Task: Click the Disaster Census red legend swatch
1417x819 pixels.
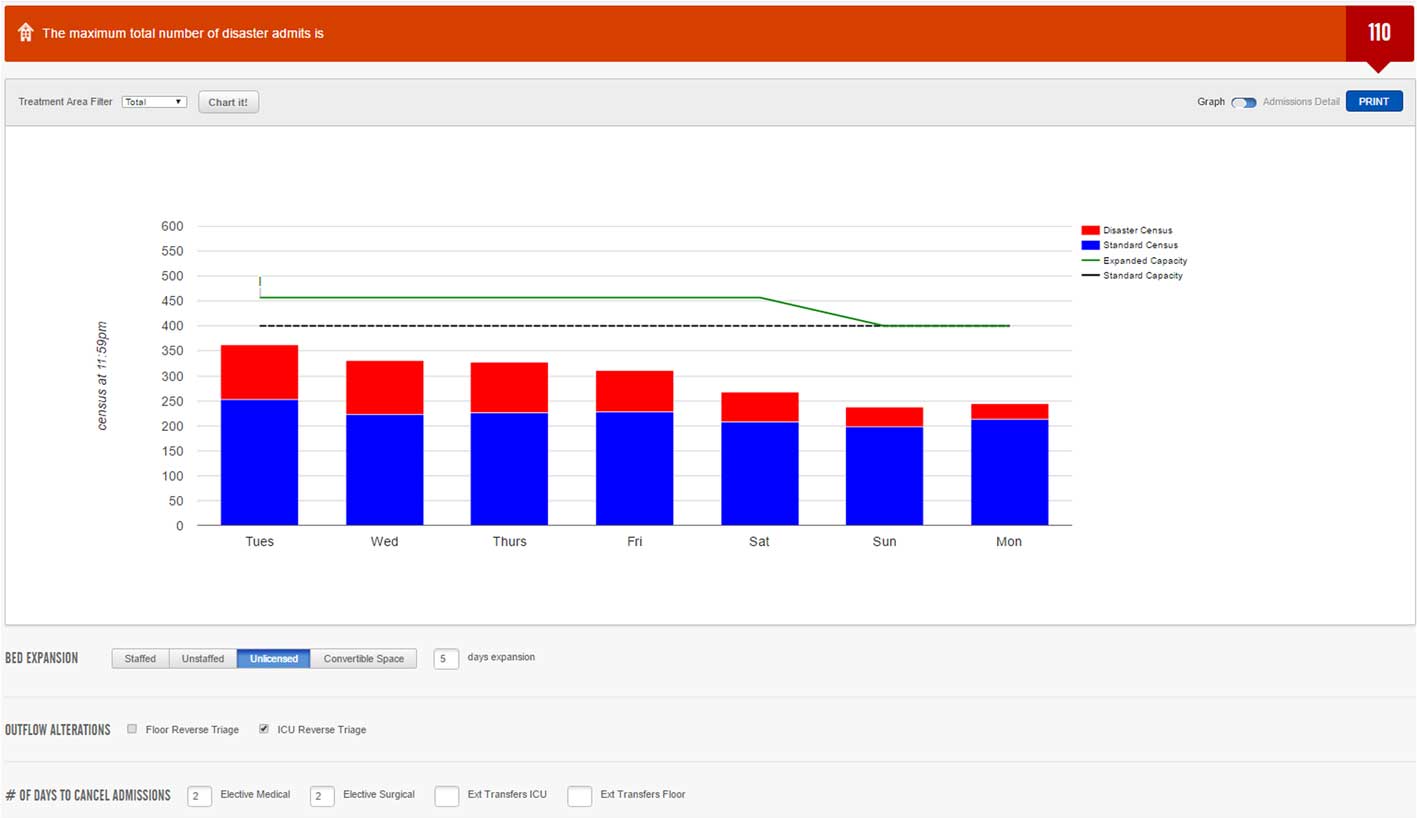Action: (x=1090, y=230)
